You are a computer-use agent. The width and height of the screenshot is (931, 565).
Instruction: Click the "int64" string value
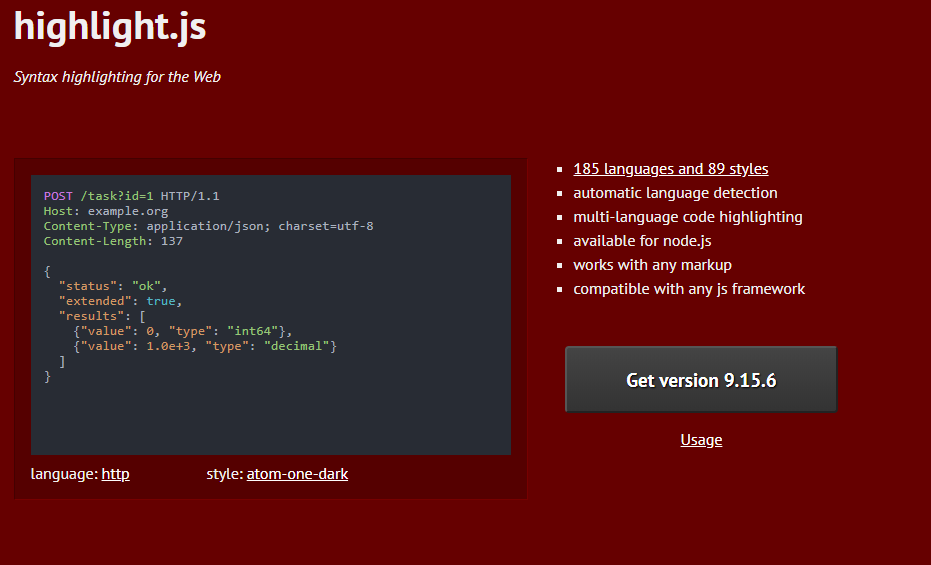tap(252, 331)
